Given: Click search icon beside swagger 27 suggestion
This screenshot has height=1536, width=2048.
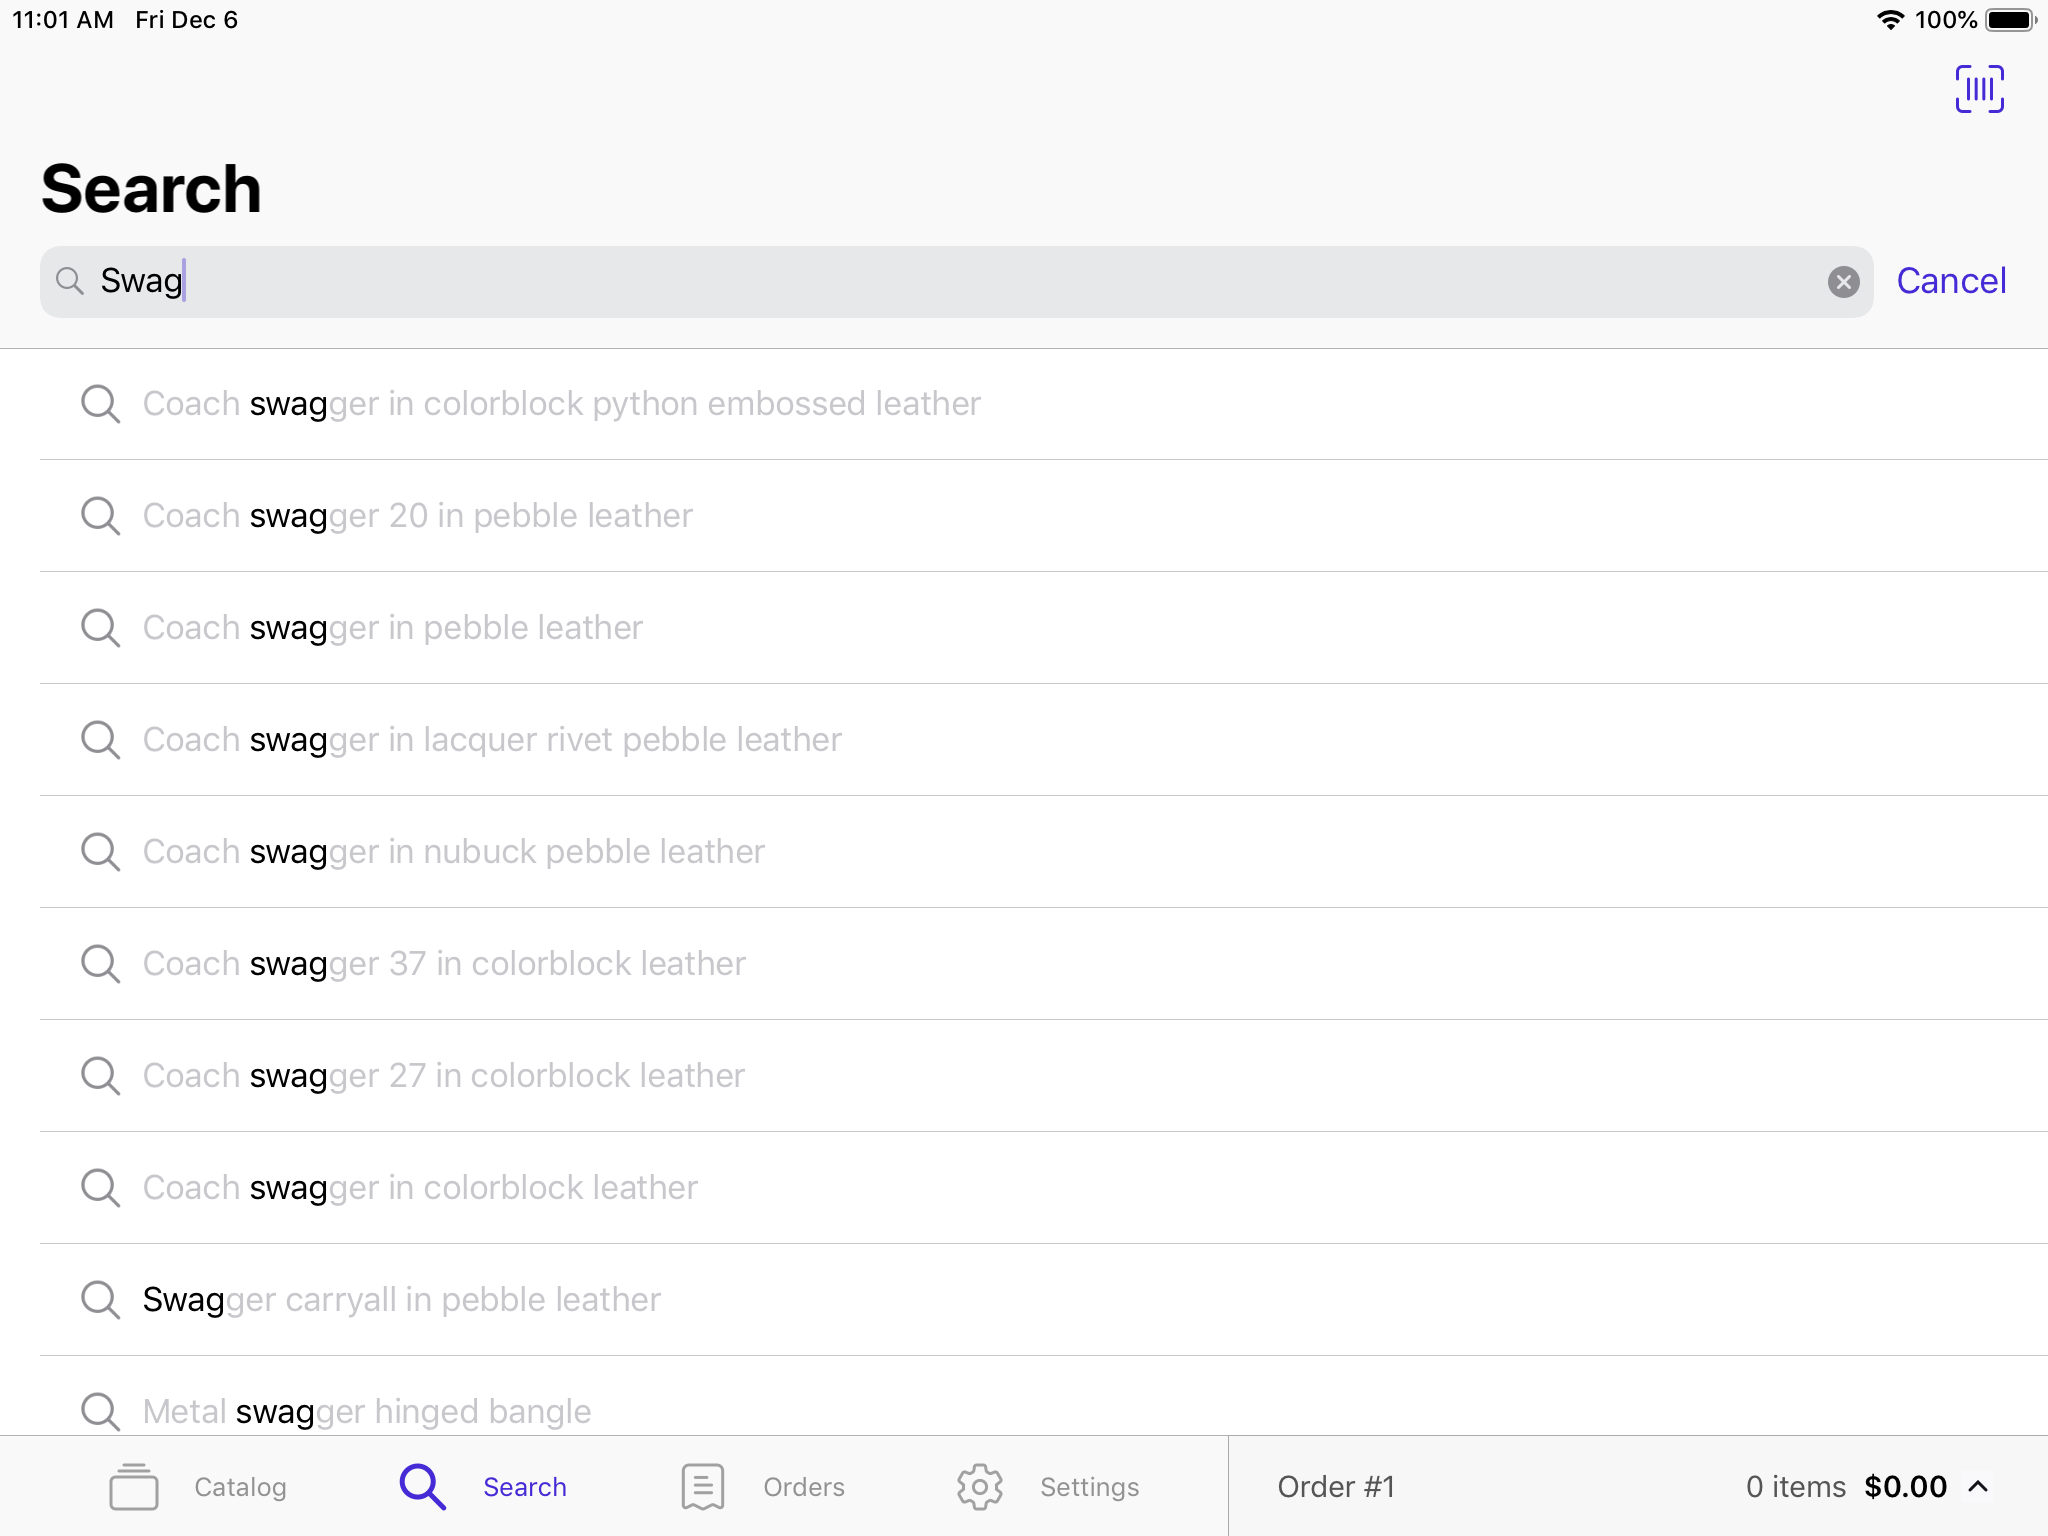Looking at the screenshot, I should [x=100, y=1076].
